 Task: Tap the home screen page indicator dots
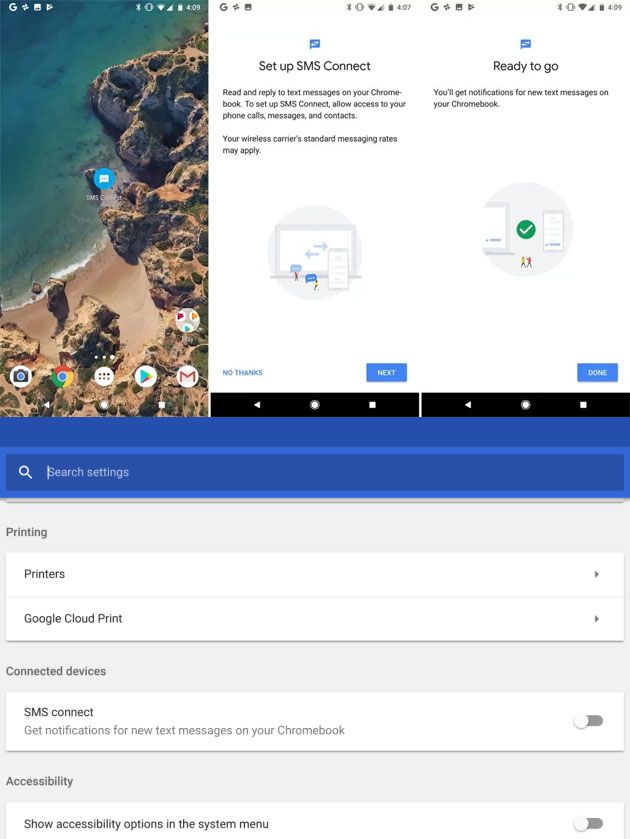pyautogui.click(x=104, y=357)
